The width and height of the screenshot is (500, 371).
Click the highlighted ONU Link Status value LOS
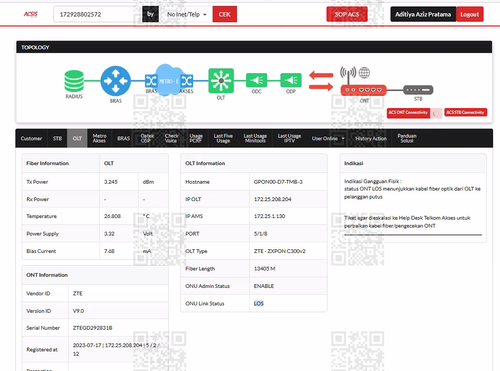click(259, 303)
